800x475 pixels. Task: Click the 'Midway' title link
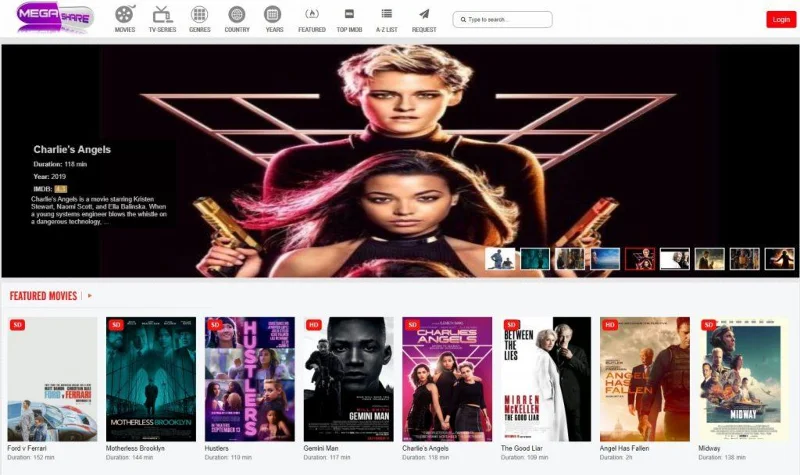coord(709,448)
